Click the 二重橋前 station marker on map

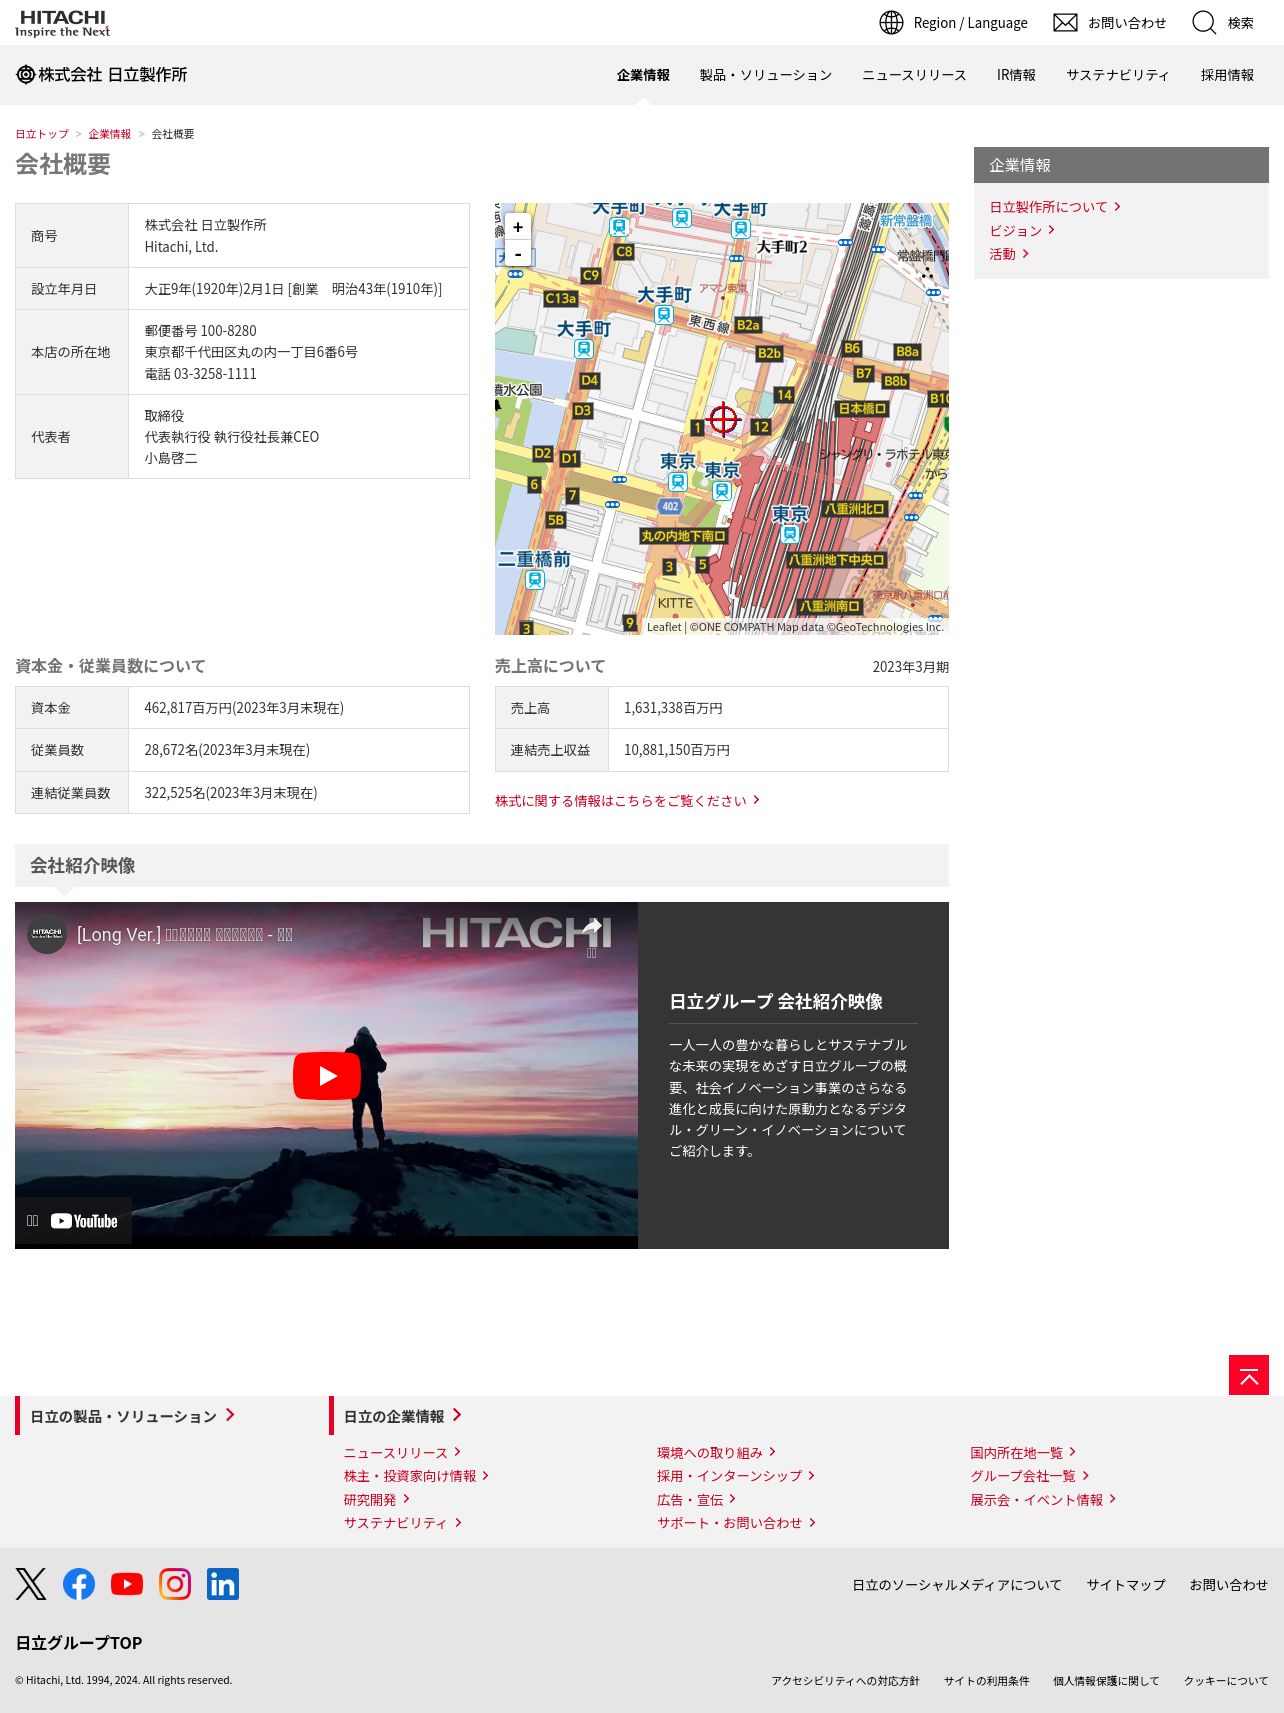pos(535,579)
